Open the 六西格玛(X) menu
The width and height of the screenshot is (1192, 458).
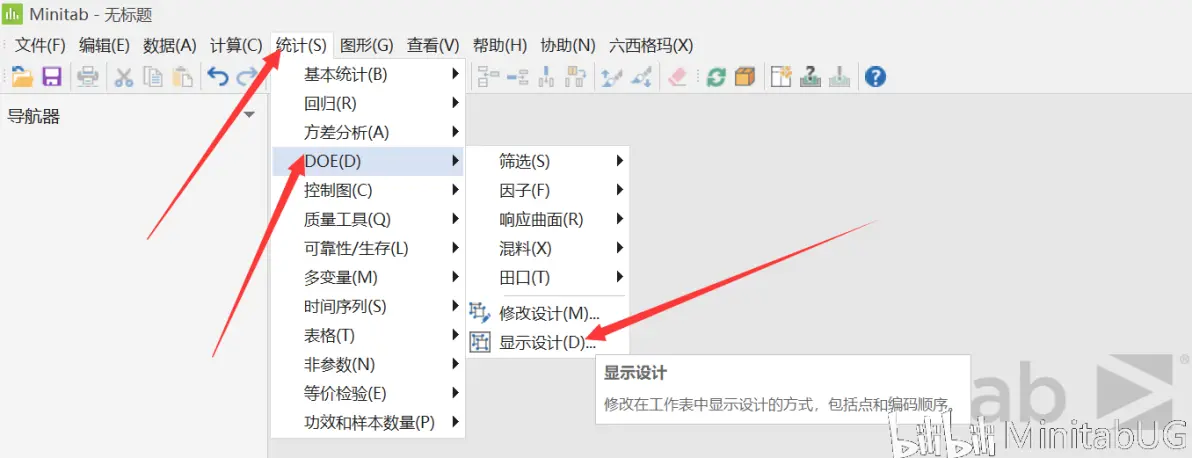pyautogui.click(x=651, y=45)
